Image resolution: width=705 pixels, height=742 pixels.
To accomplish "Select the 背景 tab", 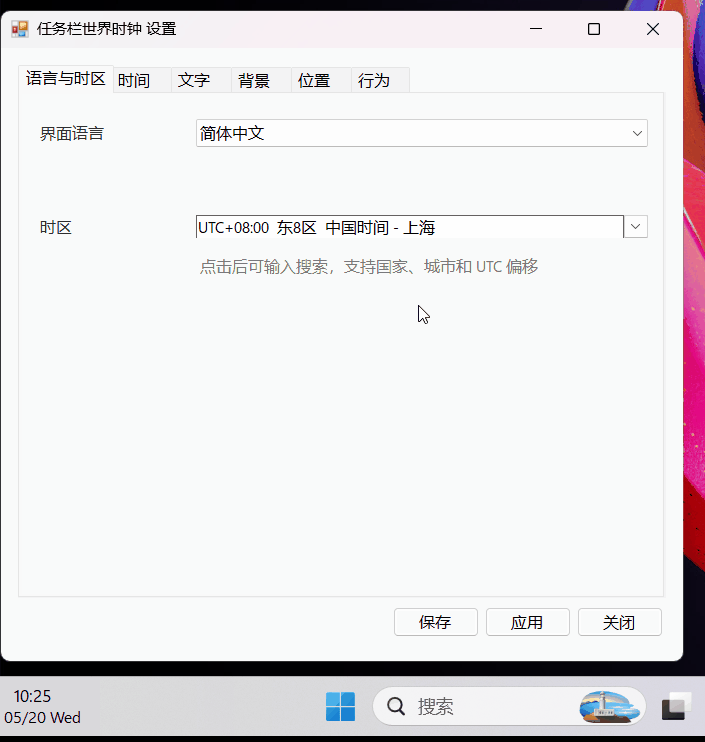I will point(261,80).
